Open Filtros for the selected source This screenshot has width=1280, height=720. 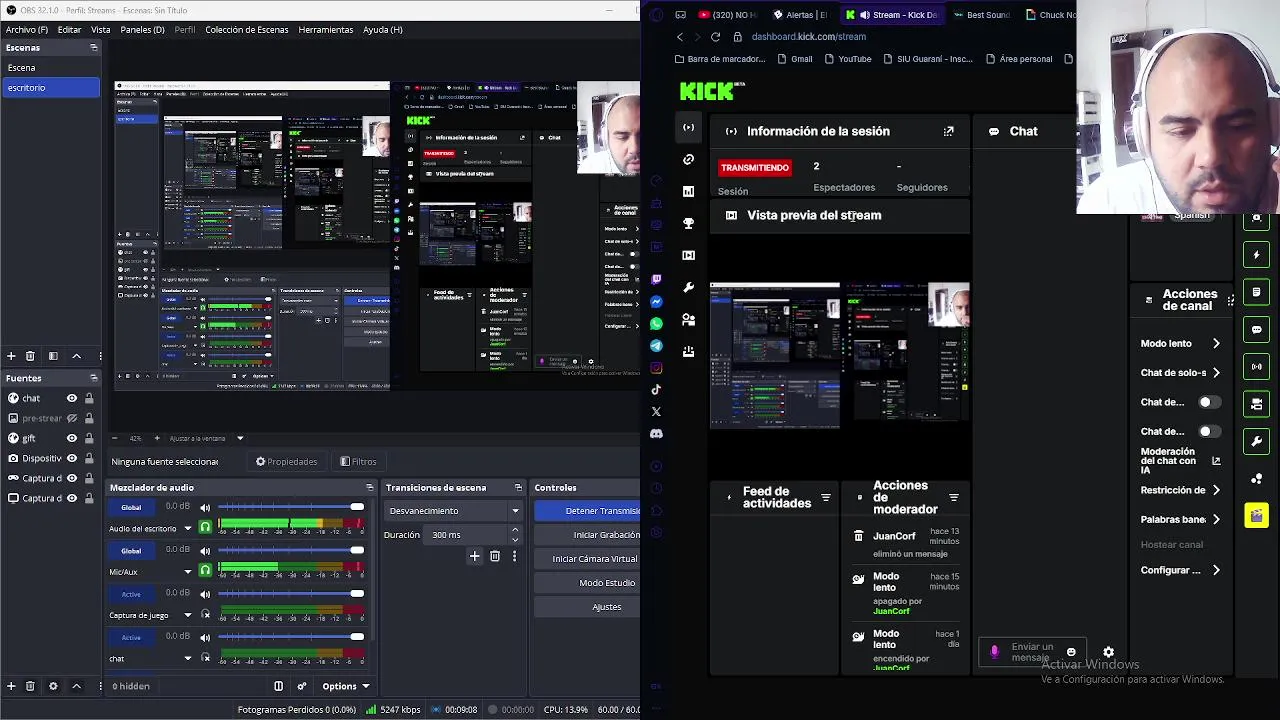(358, 462)
